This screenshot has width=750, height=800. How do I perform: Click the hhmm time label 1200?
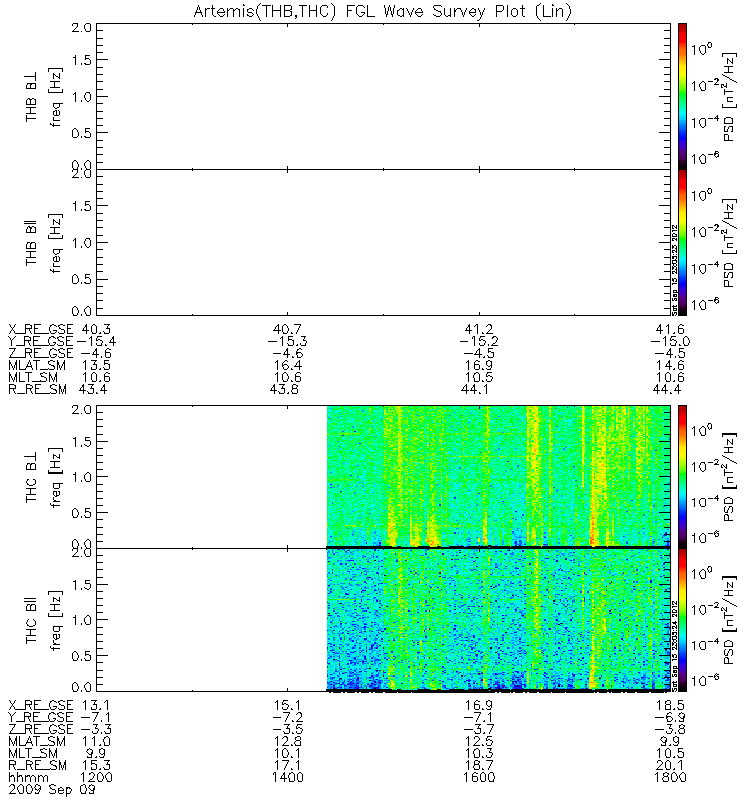[96, 777]
